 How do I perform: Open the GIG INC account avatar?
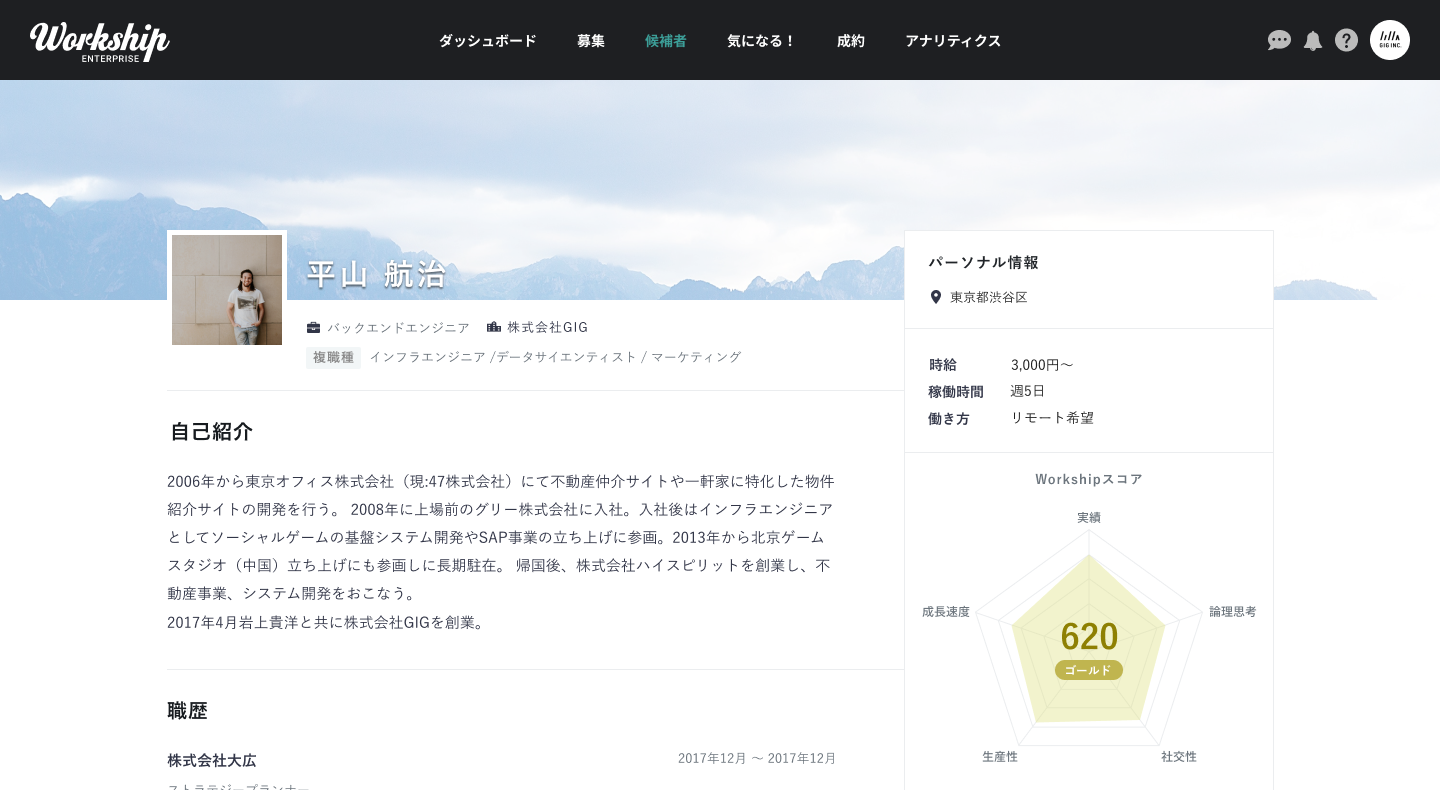click(x=1389, y=40)
